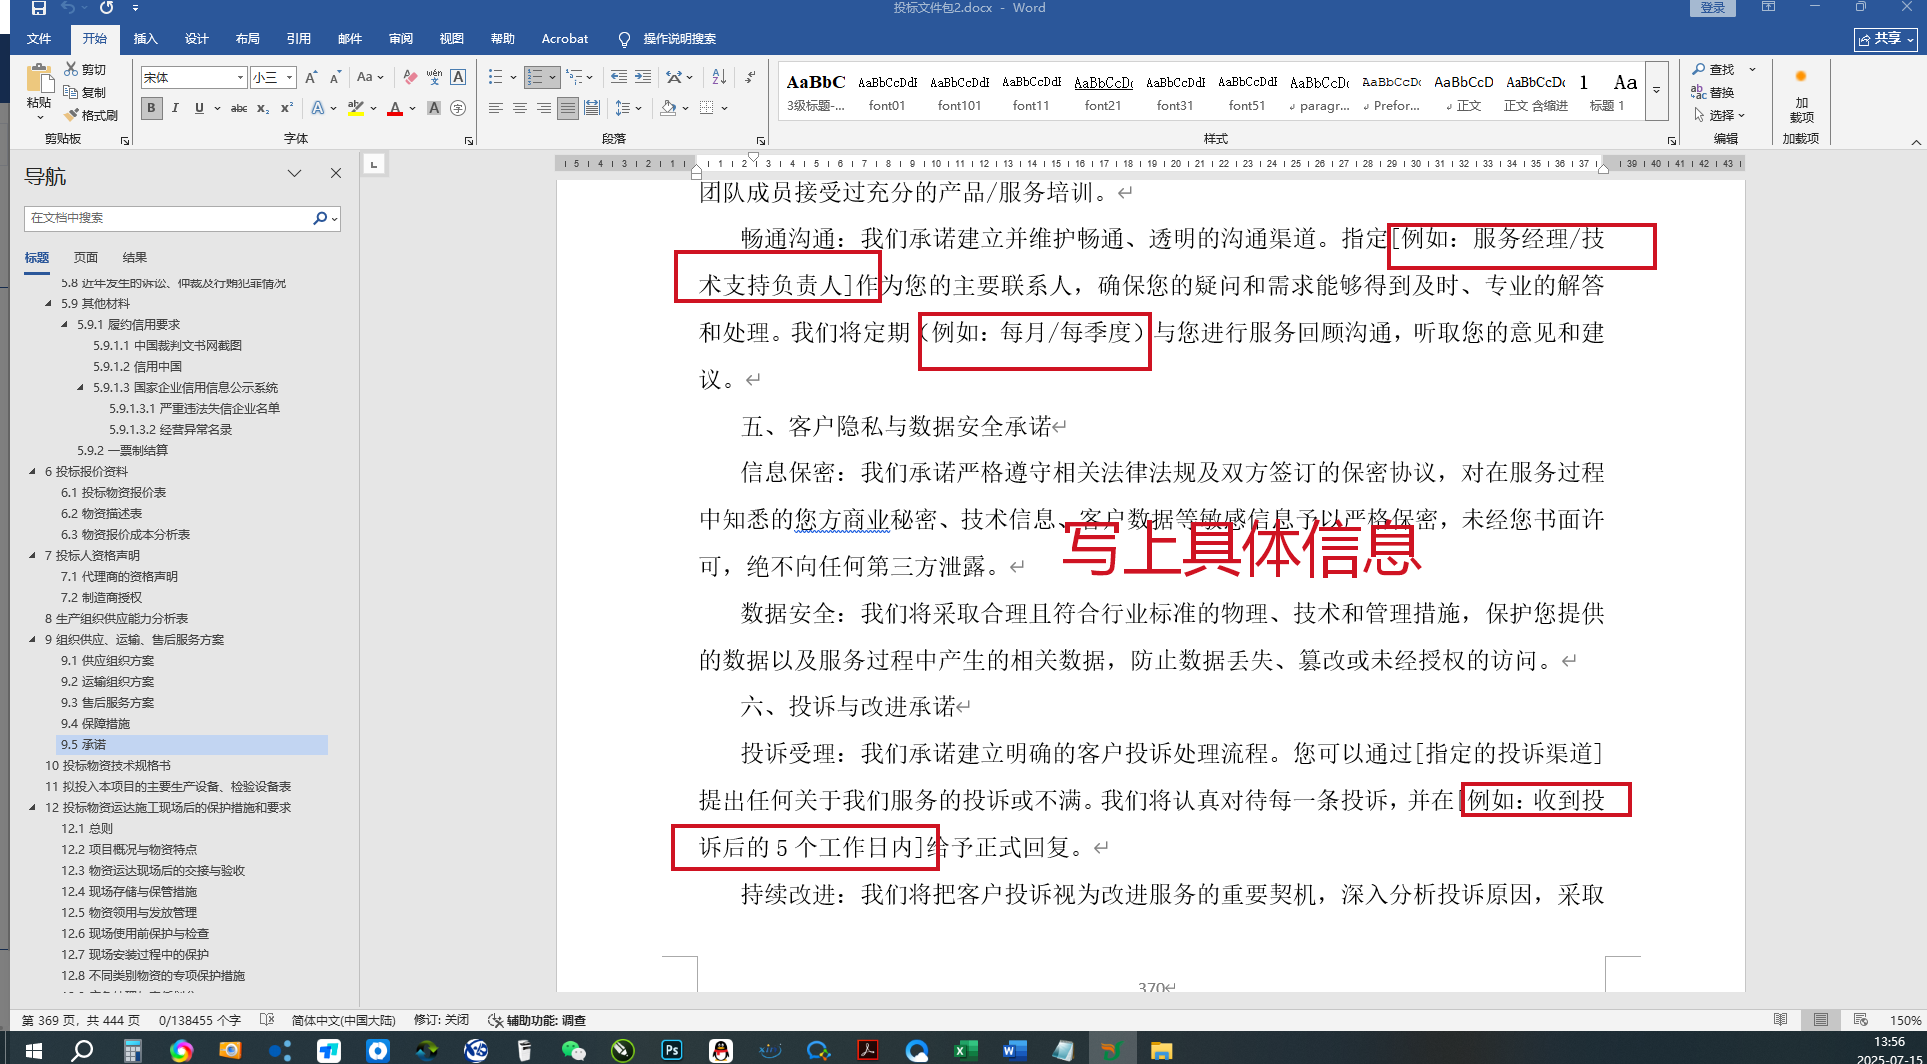Image resolution: width=1927 pixels, height=1064 pixels.
Task: Open the navigation search options dropdown
Action: pyautogui.click(x=334, y=218)
